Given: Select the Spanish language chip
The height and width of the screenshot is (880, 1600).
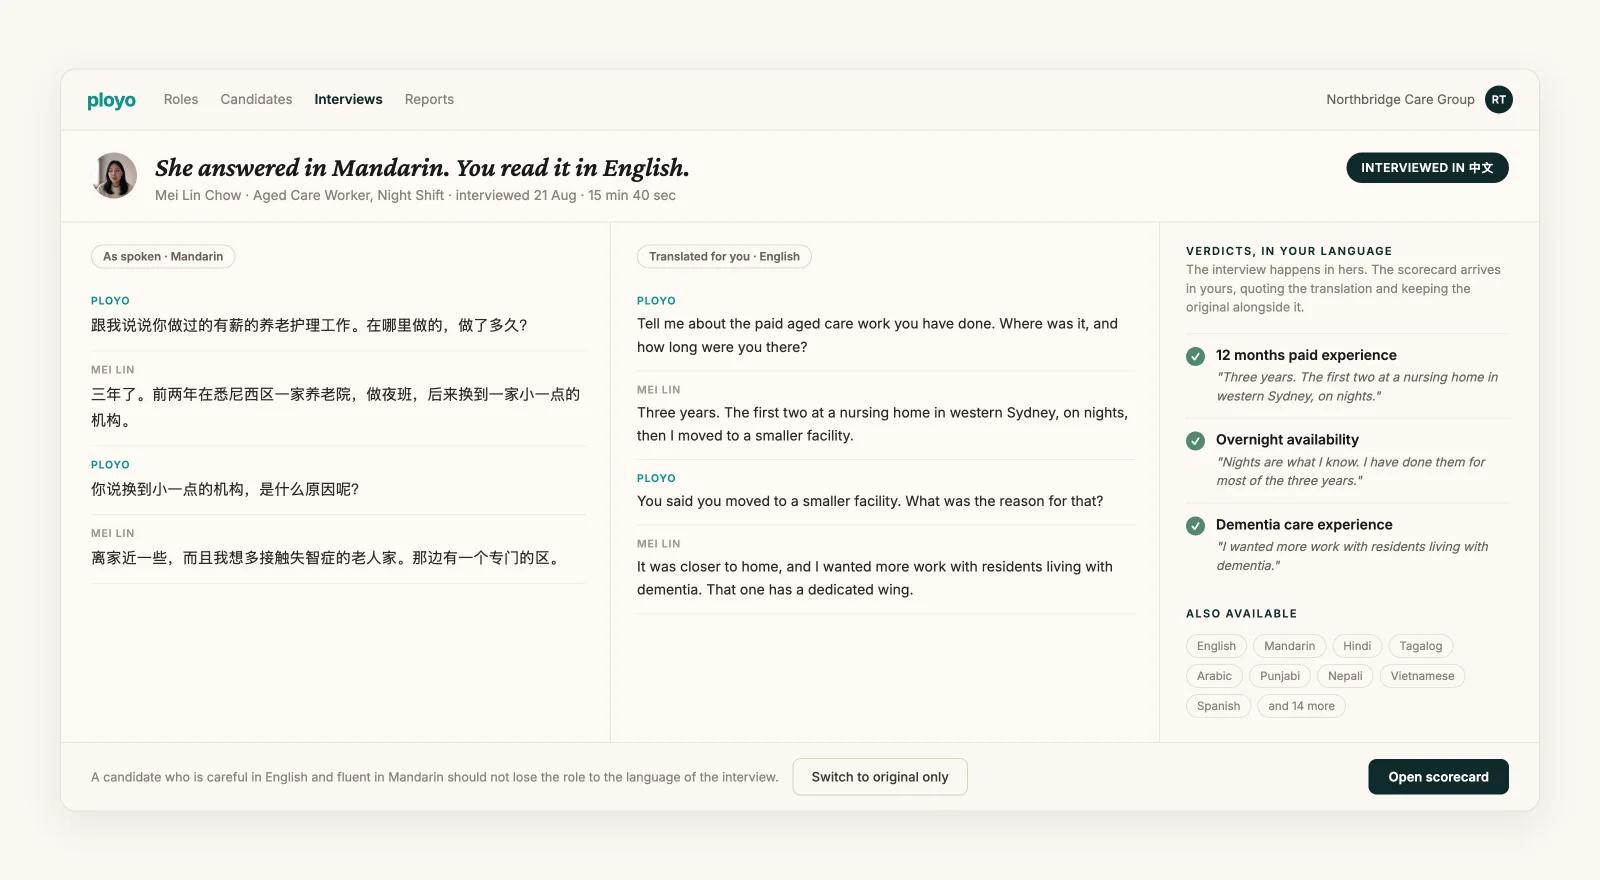Looking at the screenshot, I should (1218, 706).
